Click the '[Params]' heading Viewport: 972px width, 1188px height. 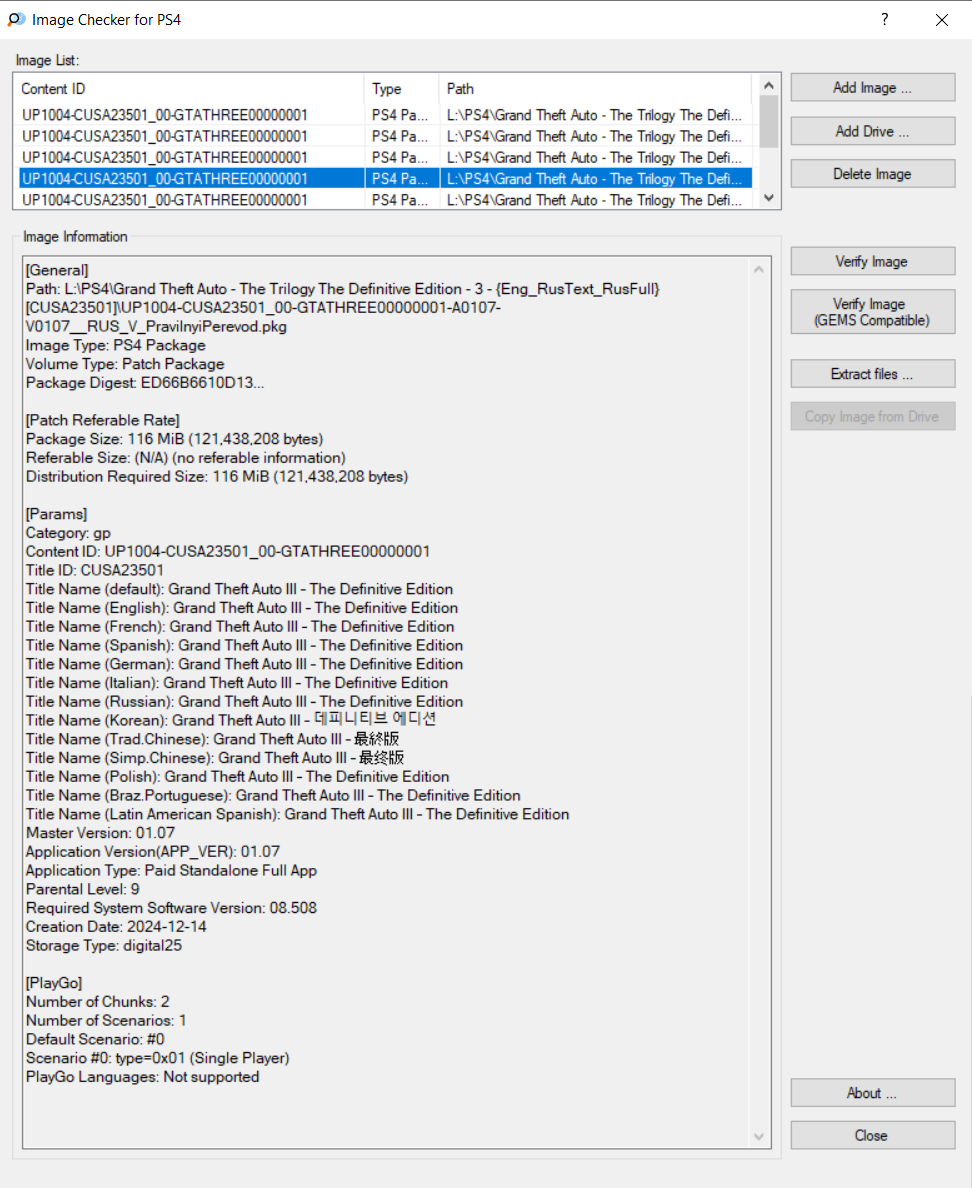[x=56, y=514]
